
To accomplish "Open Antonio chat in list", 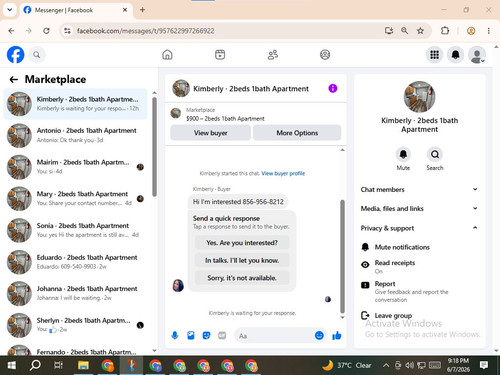I will tap(75, 135).
